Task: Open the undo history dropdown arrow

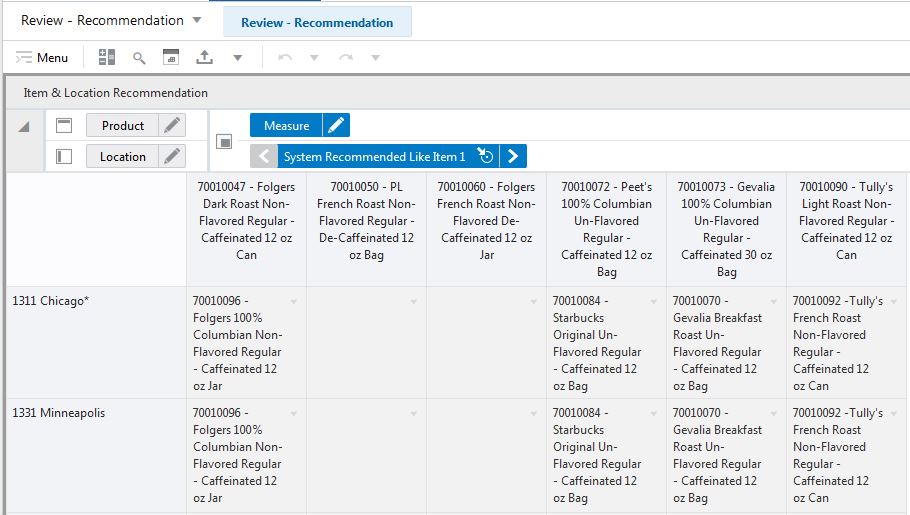Action: [314, 57]
